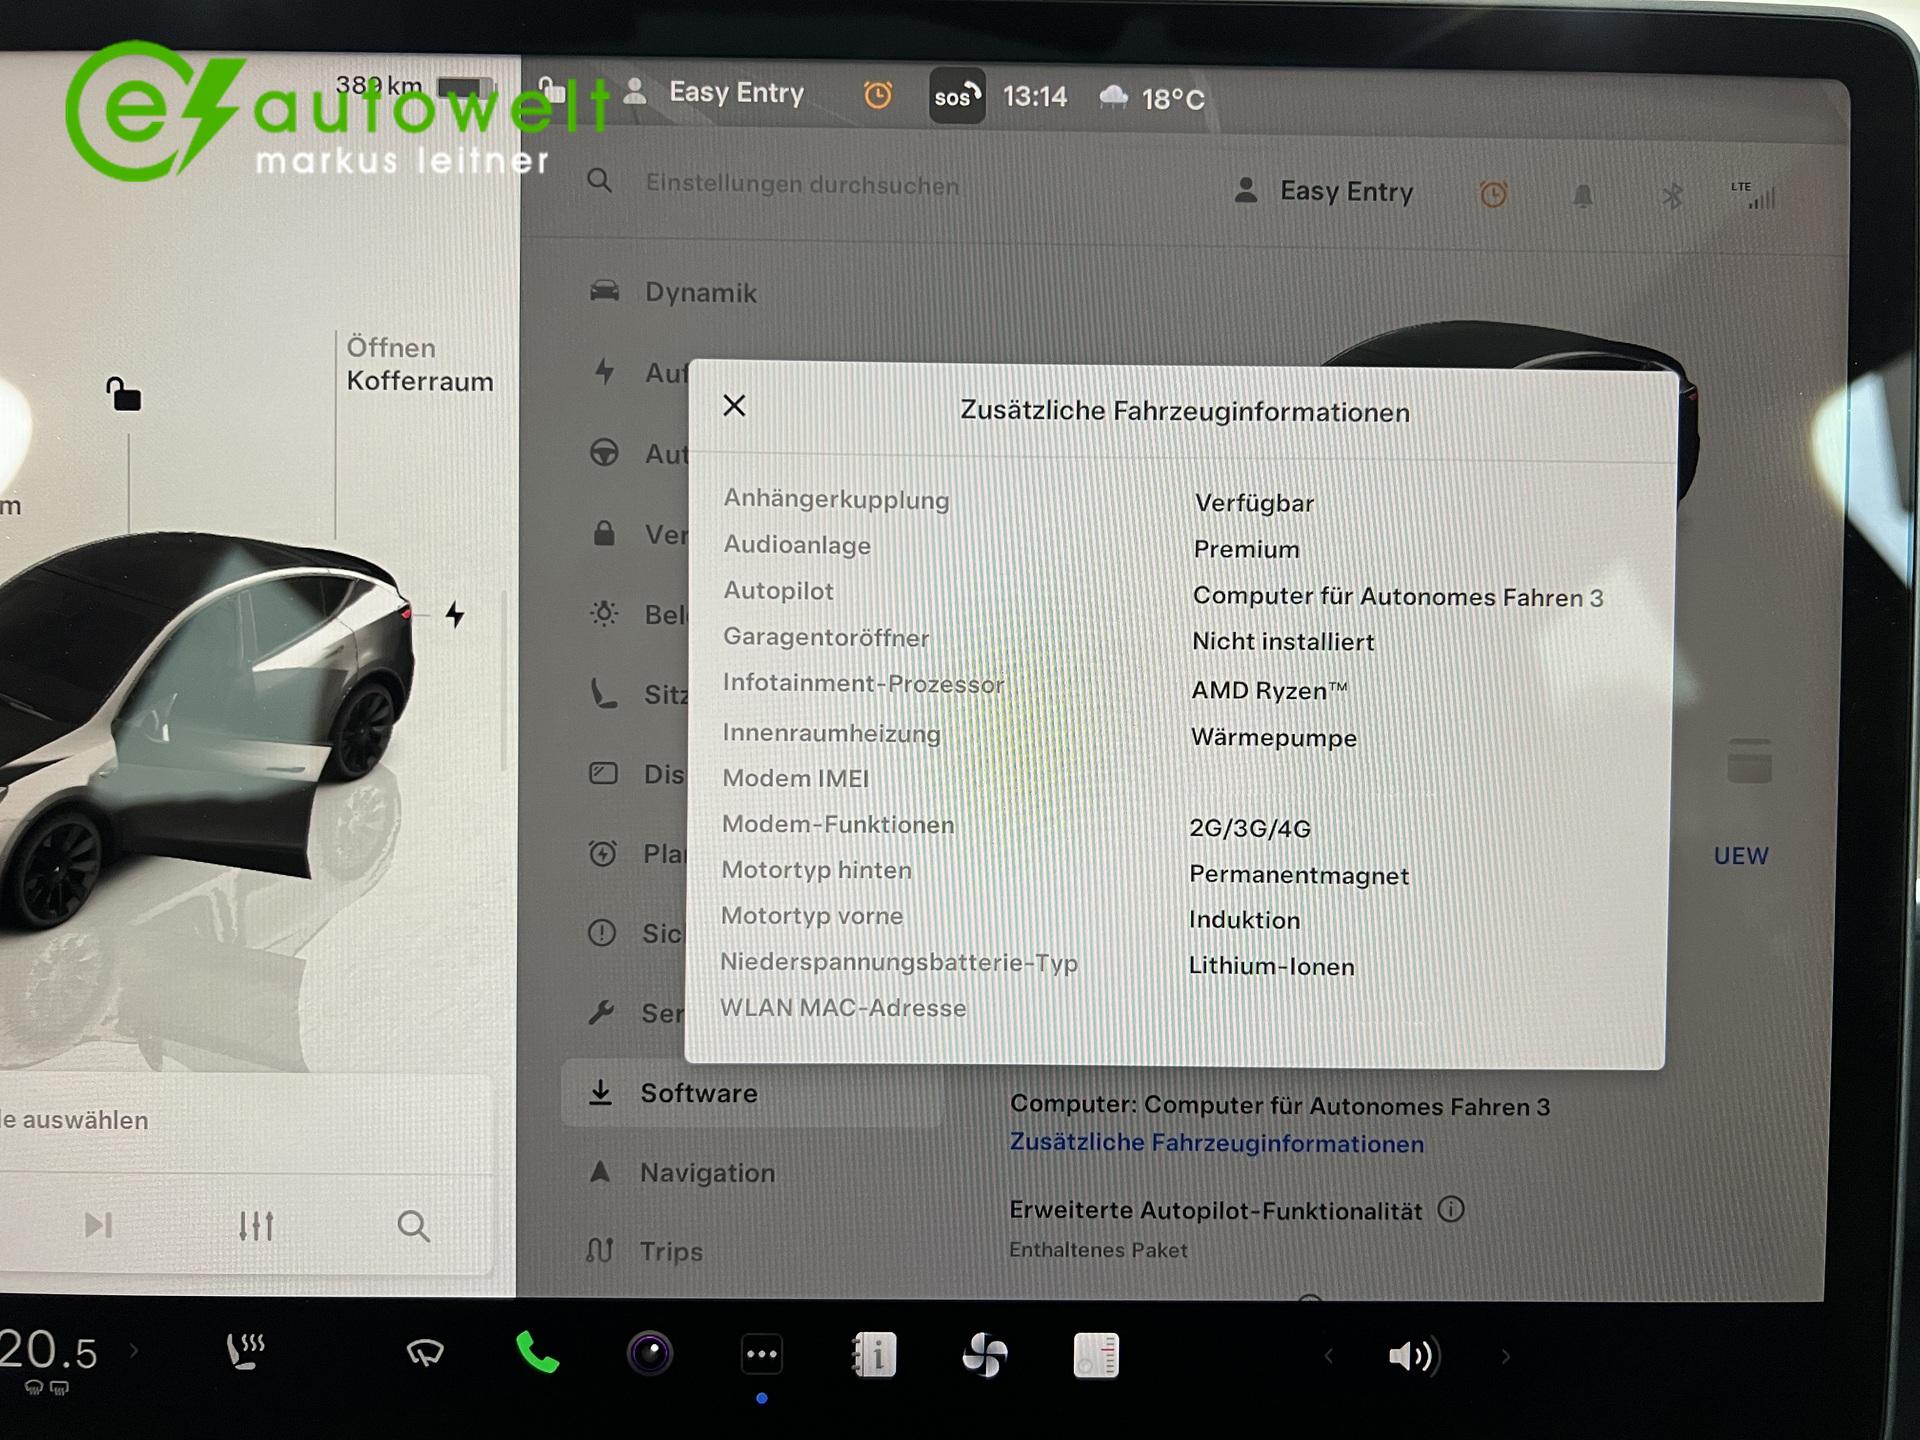Tap the exclamation-mark Sicherheit menu entry icon
The height and width of the screenshot is (1440, 1920).
(602, 932)
